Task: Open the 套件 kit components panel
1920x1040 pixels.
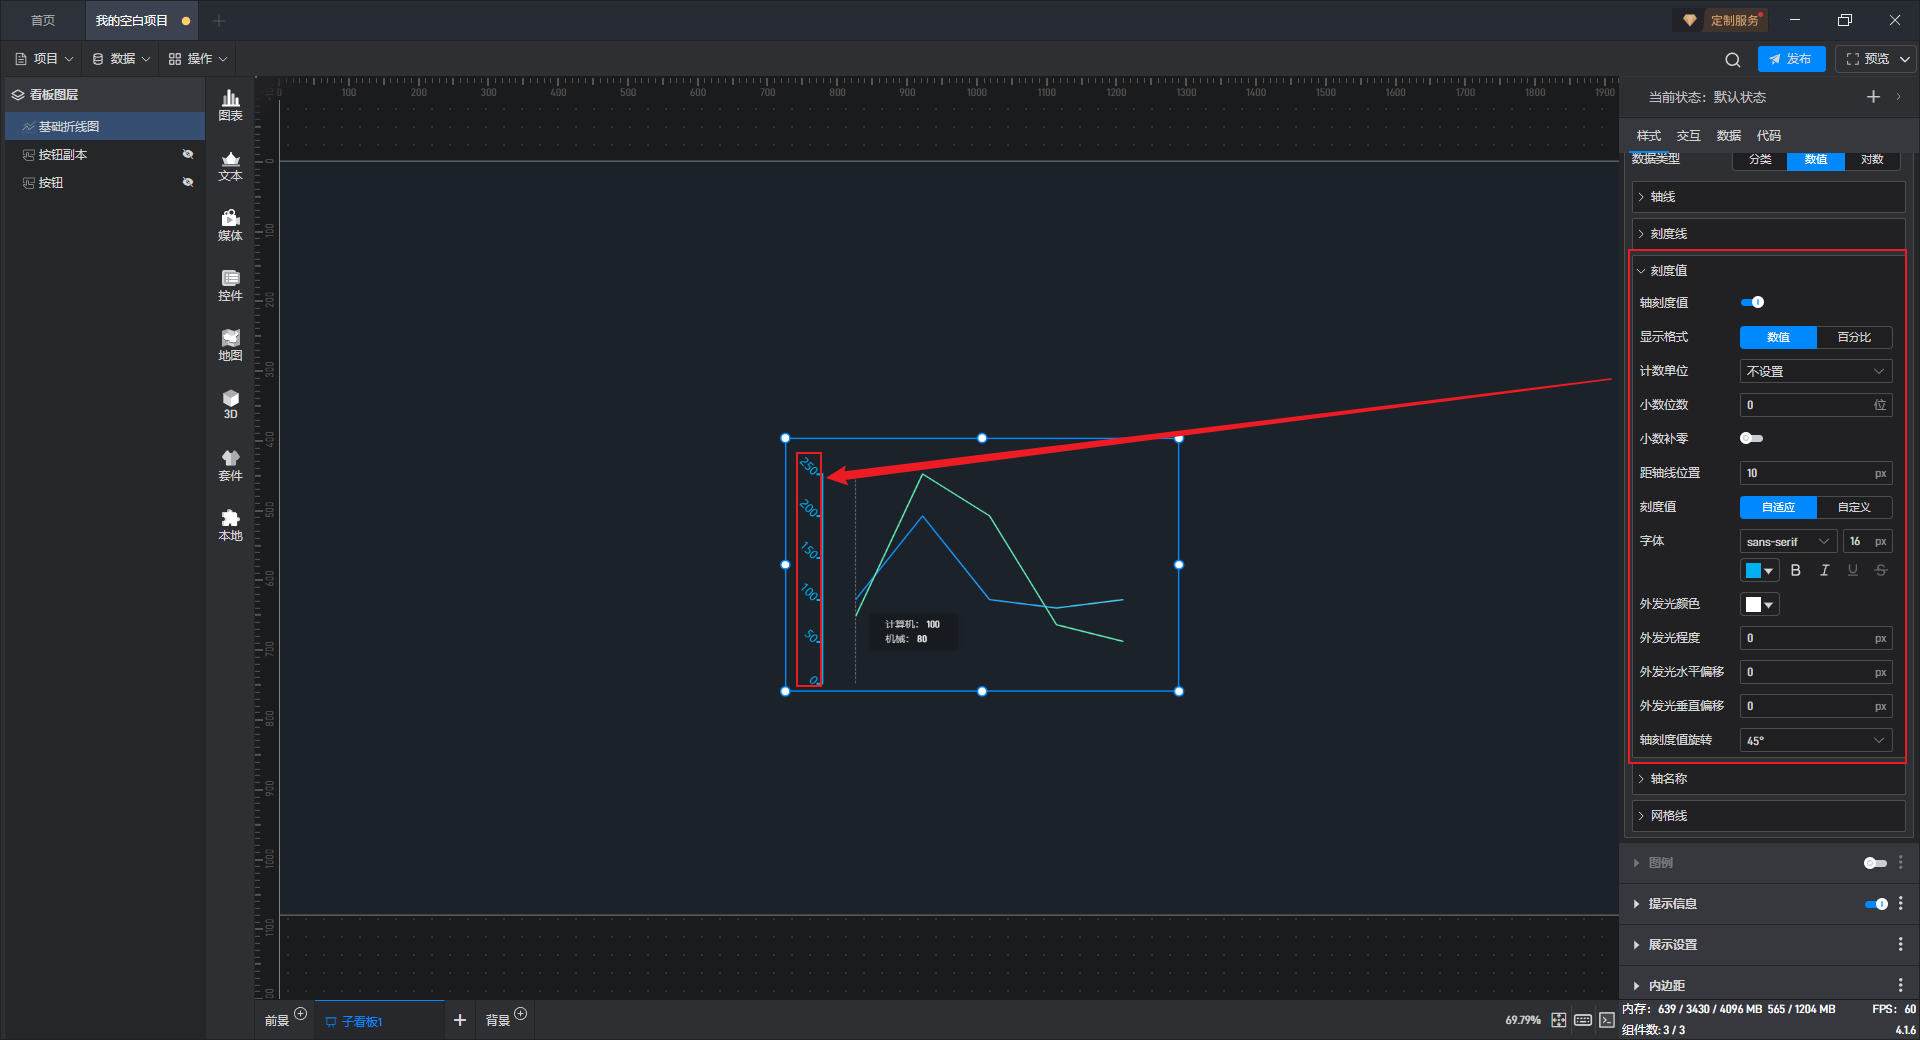Action: [230, 465]
